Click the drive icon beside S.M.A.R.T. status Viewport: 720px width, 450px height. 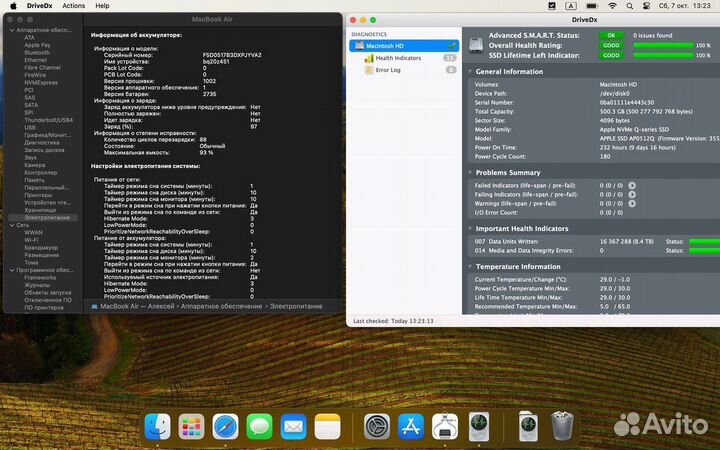476,45
